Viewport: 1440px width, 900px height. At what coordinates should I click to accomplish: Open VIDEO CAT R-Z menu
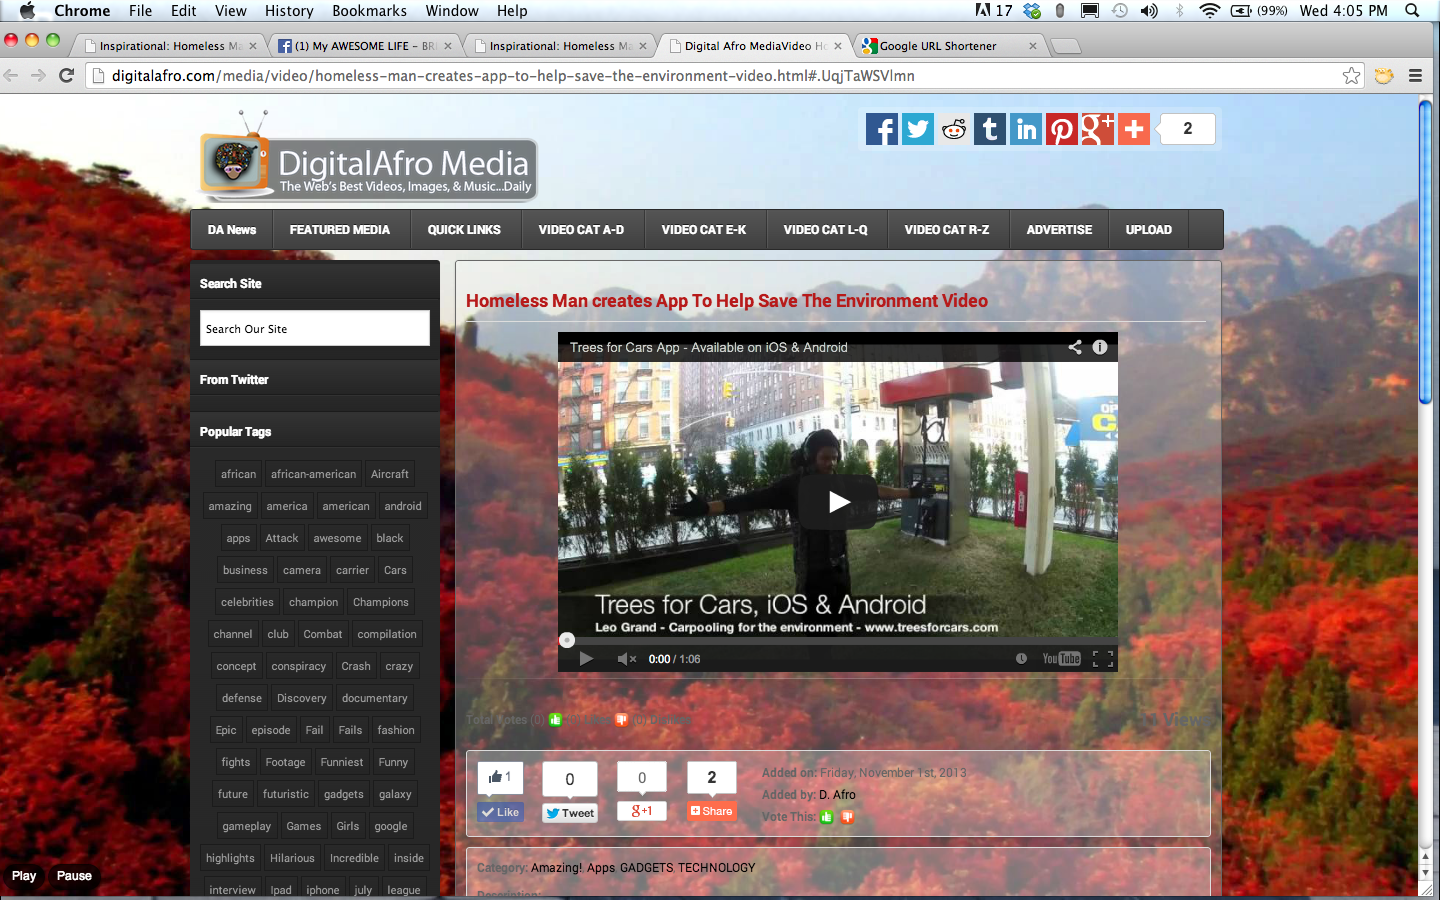click(947, 229)
